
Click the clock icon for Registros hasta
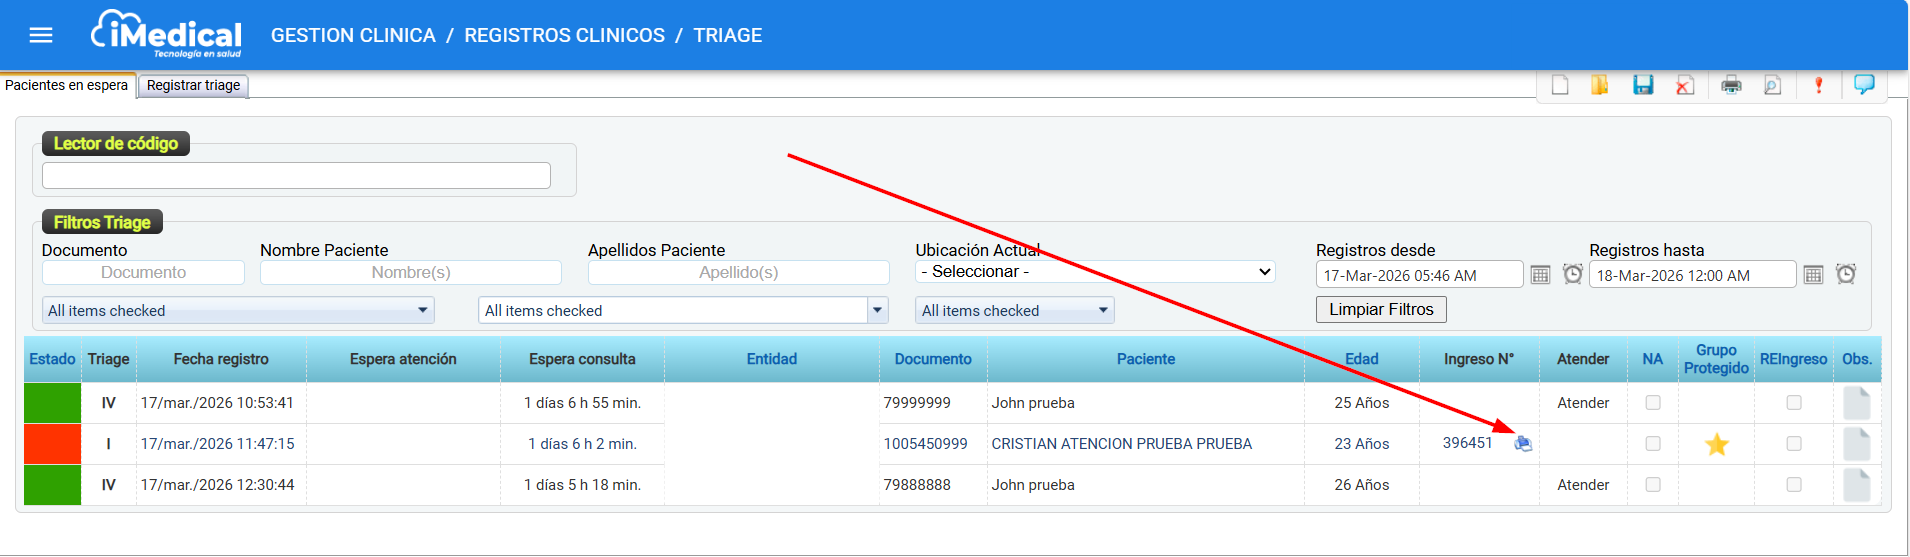(x=1846, y=274)
